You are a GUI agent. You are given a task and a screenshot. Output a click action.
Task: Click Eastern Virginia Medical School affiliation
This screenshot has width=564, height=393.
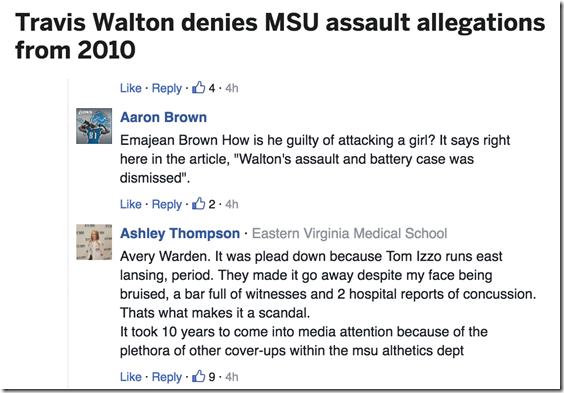tap(350, 234)
